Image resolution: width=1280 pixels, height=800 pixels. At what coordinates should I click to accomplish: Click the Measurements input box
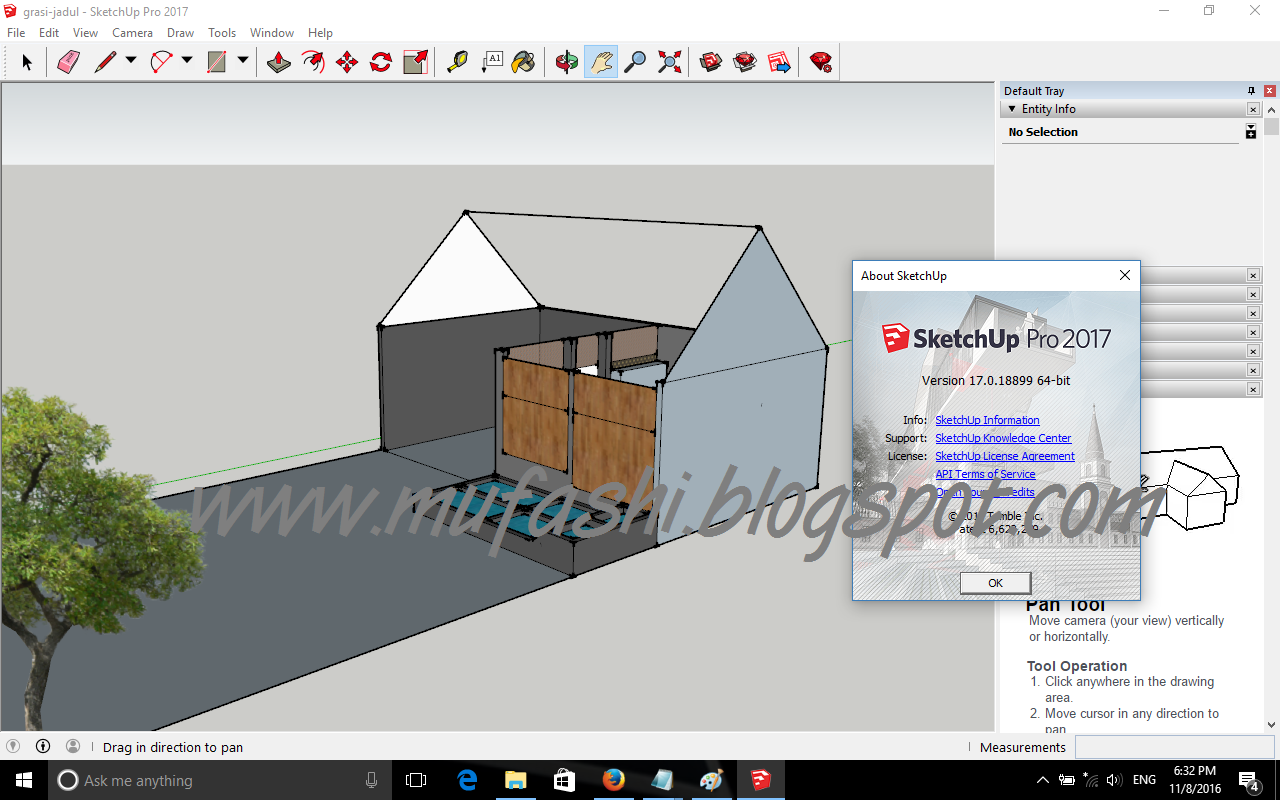(1174, 747)
